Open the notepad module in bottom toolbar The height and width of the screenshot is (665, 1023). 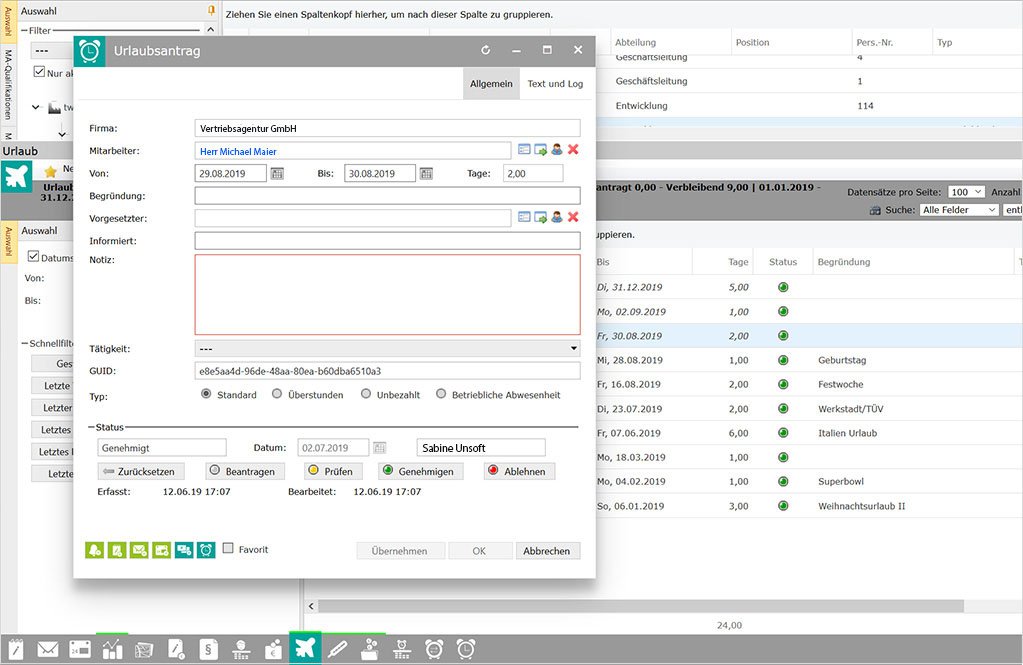pyautogui.click(x=16, y=649)
